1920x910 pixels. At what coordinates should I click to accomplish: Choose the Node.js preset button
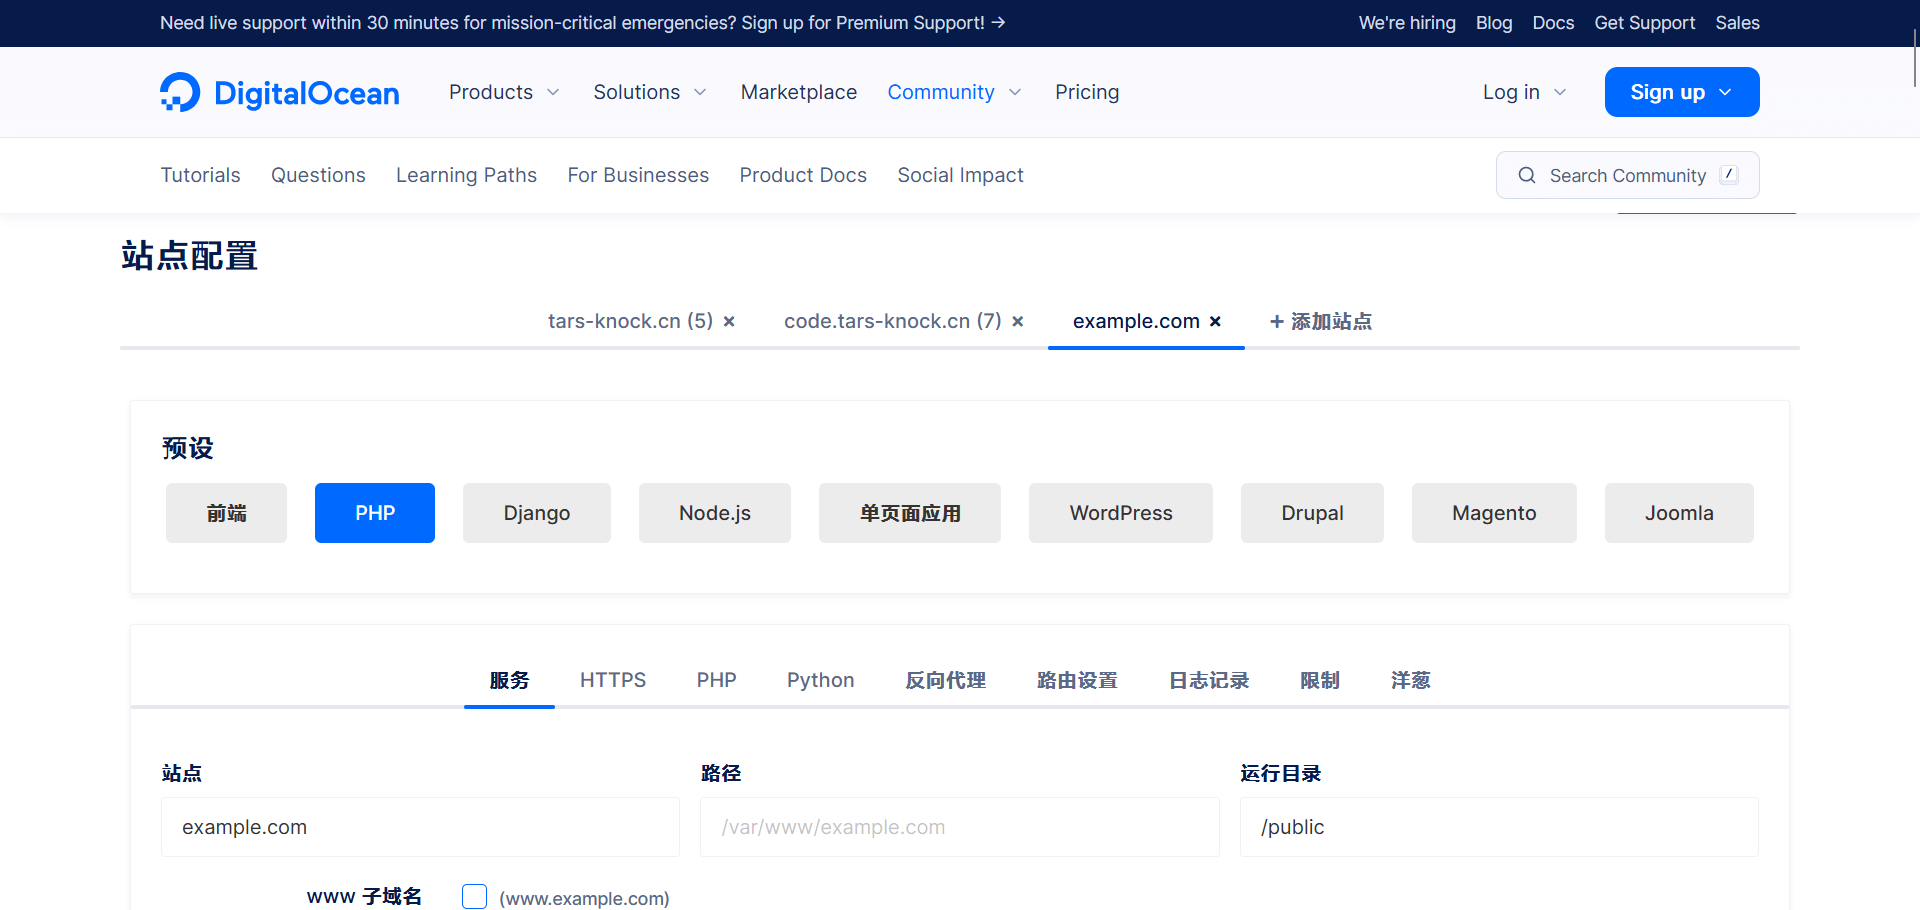click(714, 513)
